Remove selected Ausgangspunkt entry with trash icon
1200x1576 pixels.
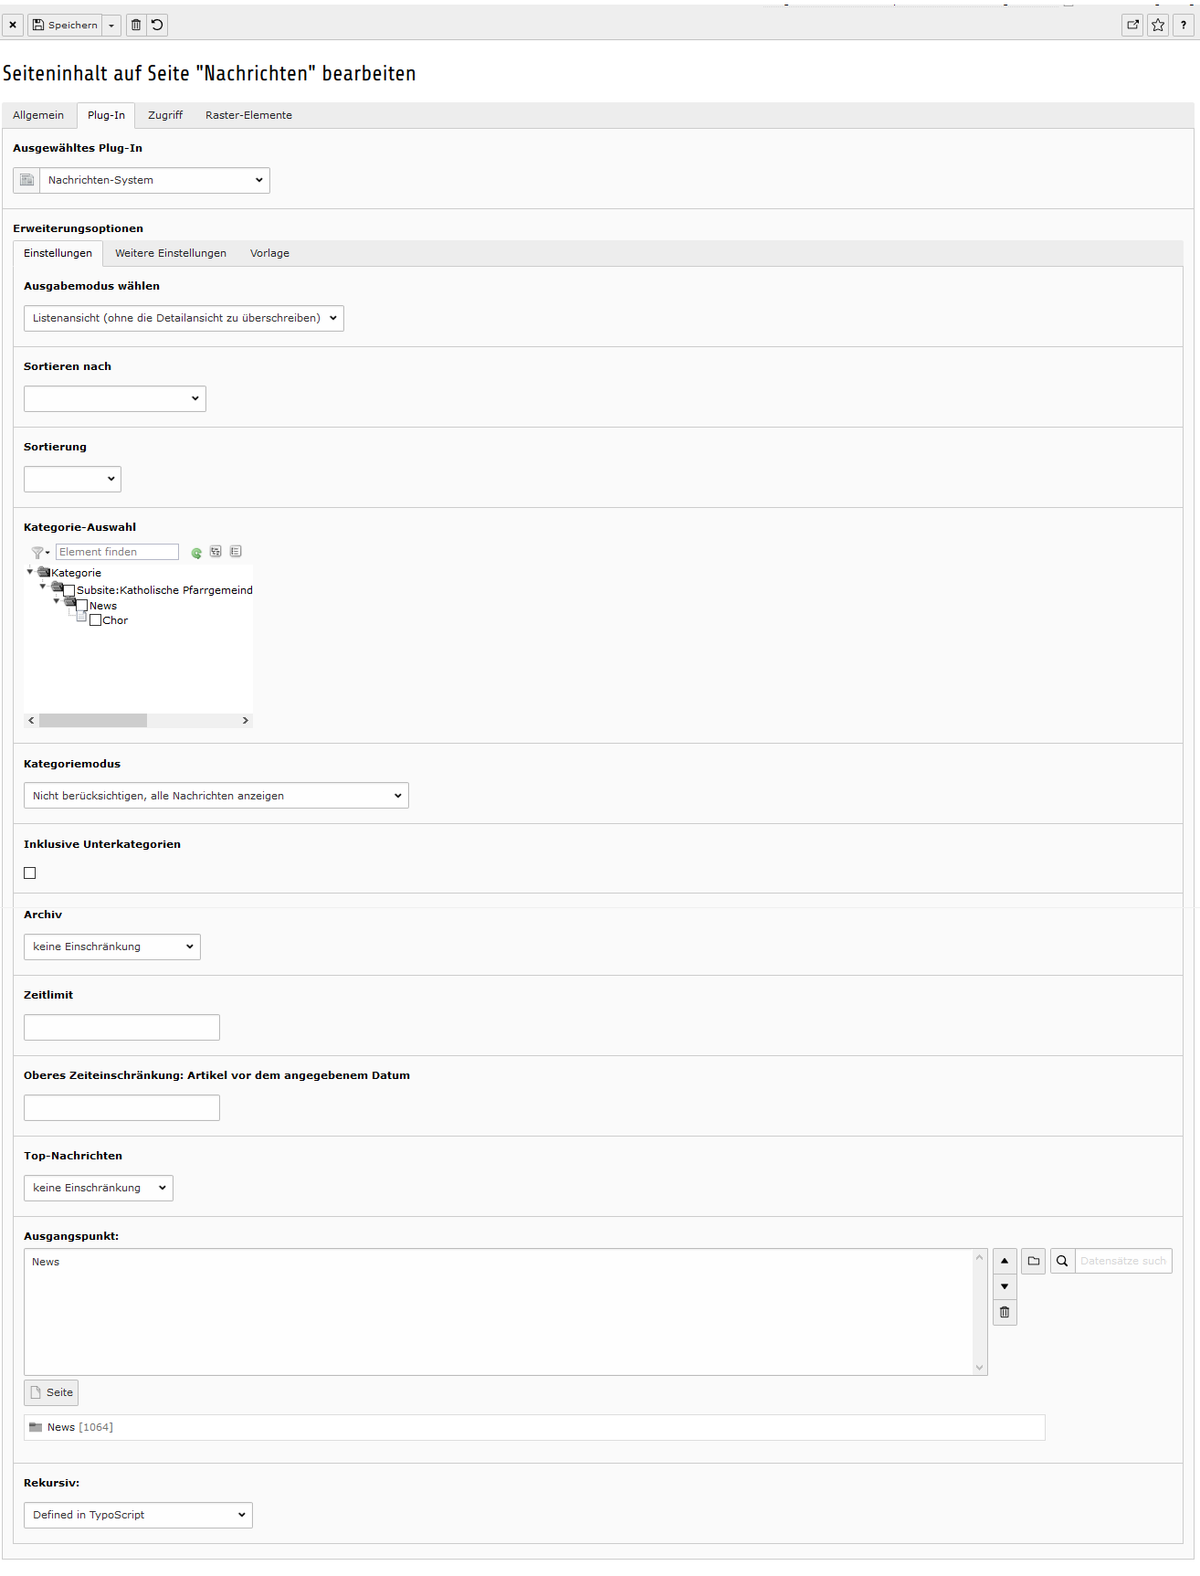(1005, 1312)
